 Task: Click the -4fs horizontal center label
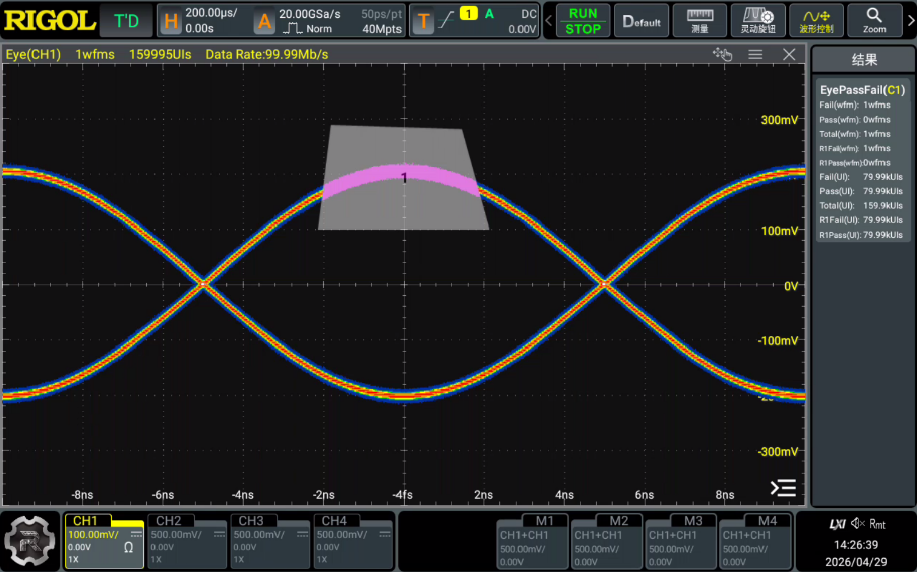(402, 495)
